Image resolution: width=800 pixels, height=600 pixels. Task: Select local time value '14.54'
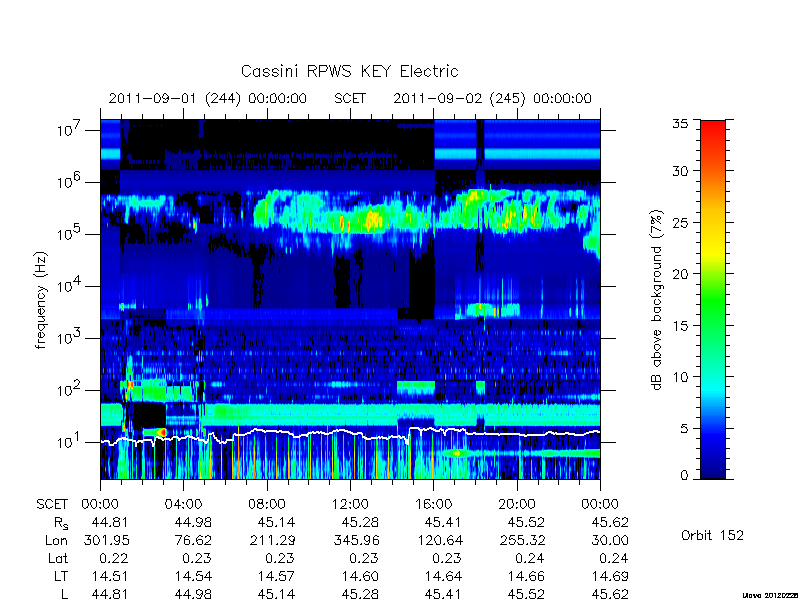pyautogui.click(x=193, y=576)
